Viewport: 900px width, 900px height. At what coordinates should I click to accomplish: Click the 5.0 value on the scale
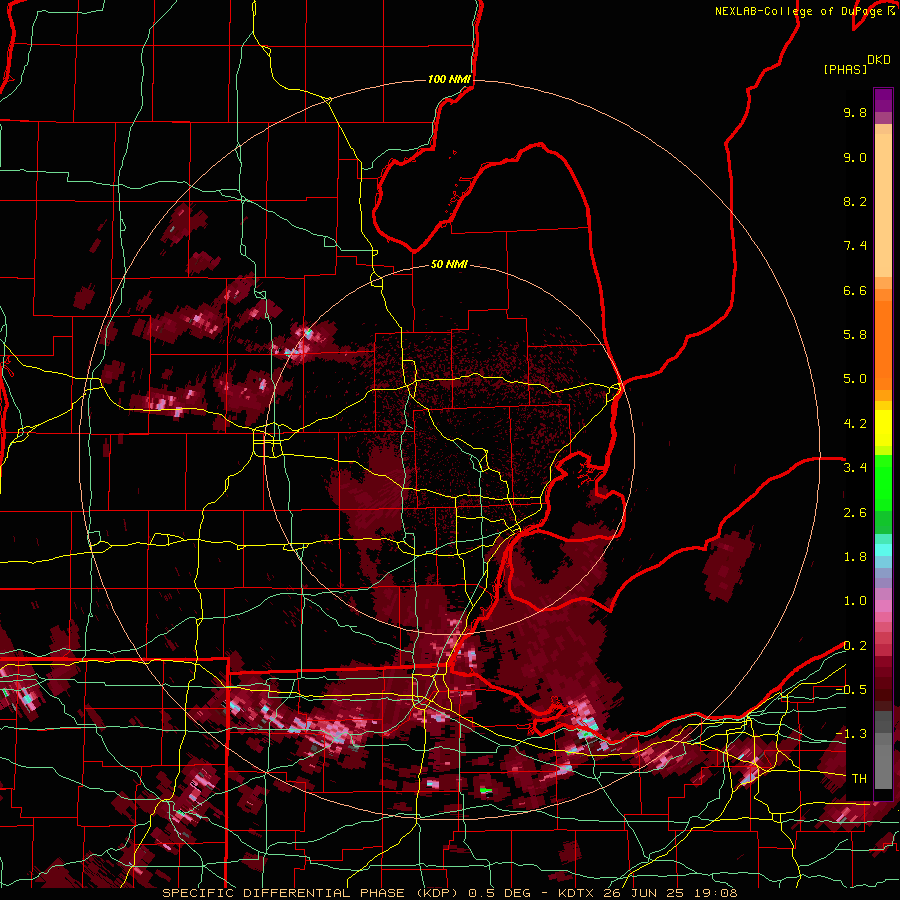[855, 379]
